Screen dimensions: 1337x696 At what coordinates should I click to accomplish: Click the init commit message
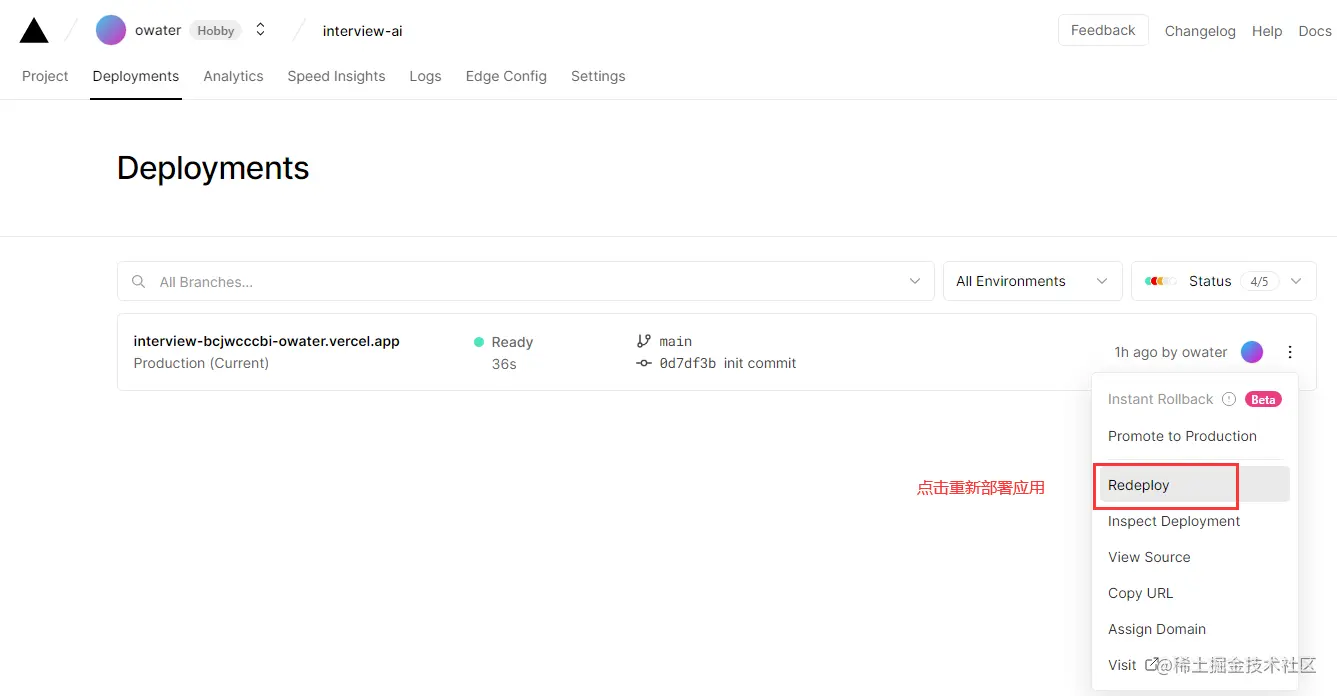pyautogui.click(x=760, y=363)
